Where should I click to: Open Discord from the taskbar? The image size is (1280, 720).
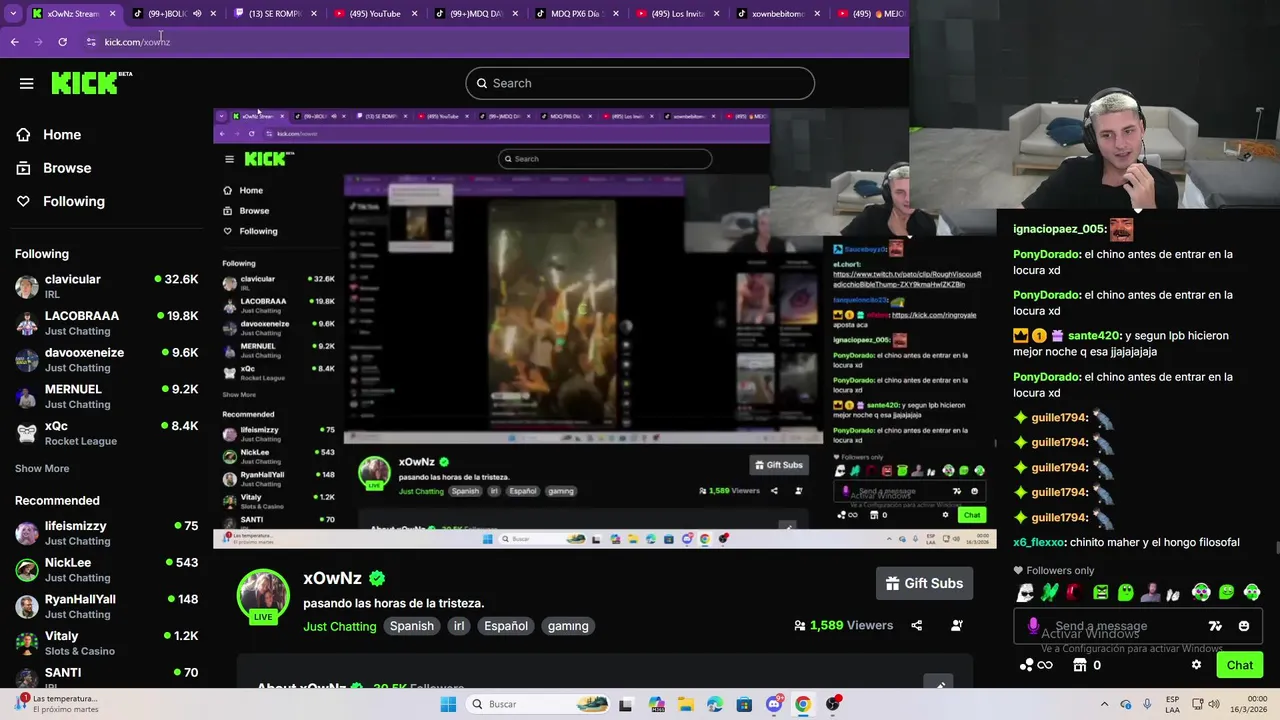(774, 704)
